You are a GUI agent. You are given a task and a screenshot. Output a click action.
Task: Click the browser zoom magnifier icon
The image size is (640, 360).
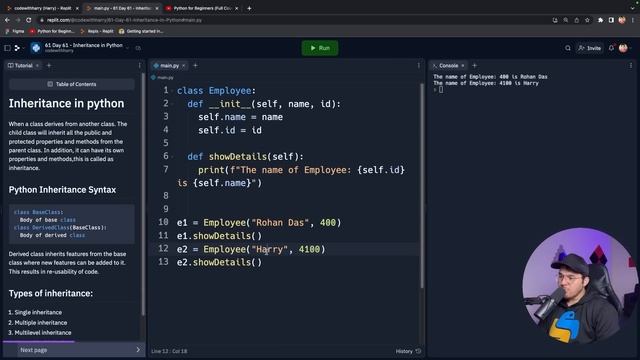[566, 20]
